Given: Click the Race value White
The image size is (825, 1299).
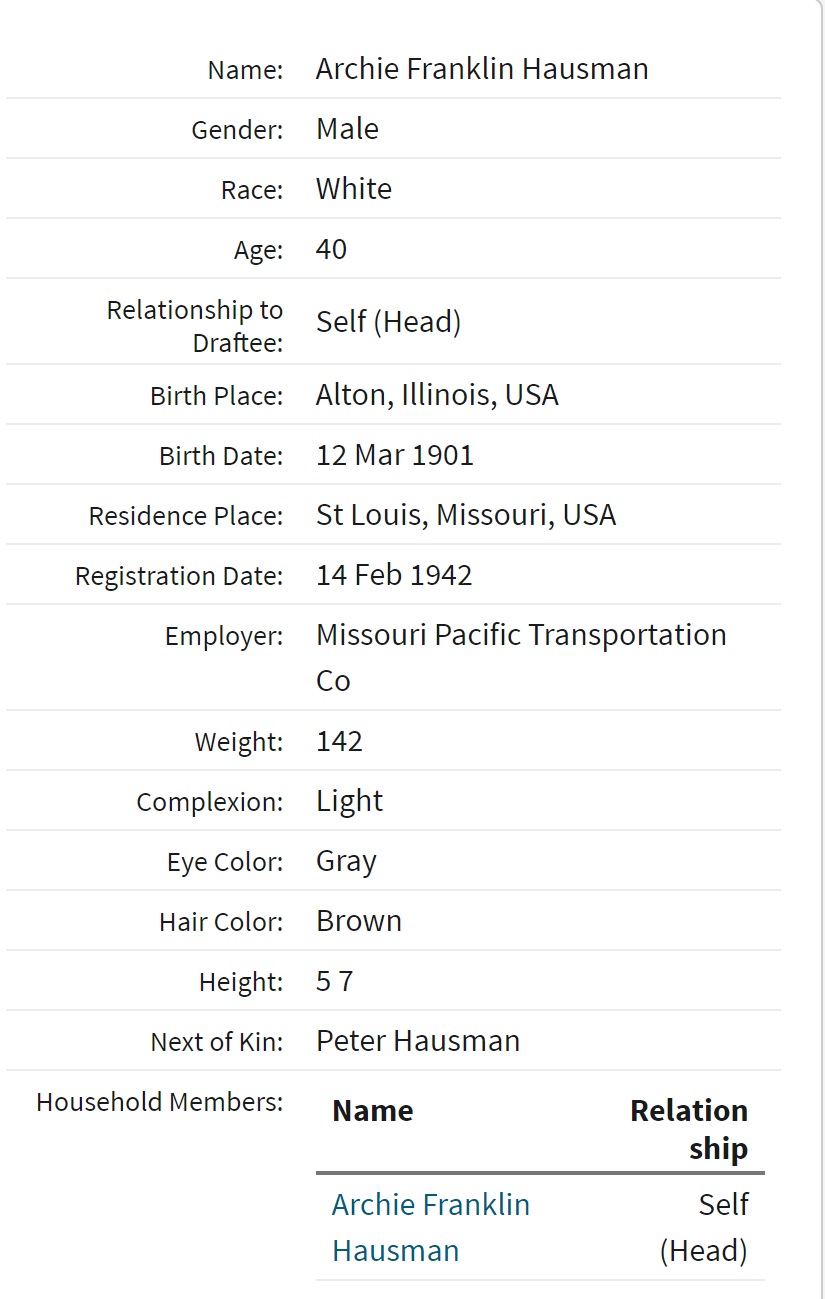Looking at the screenshot, I should (354, 189).
